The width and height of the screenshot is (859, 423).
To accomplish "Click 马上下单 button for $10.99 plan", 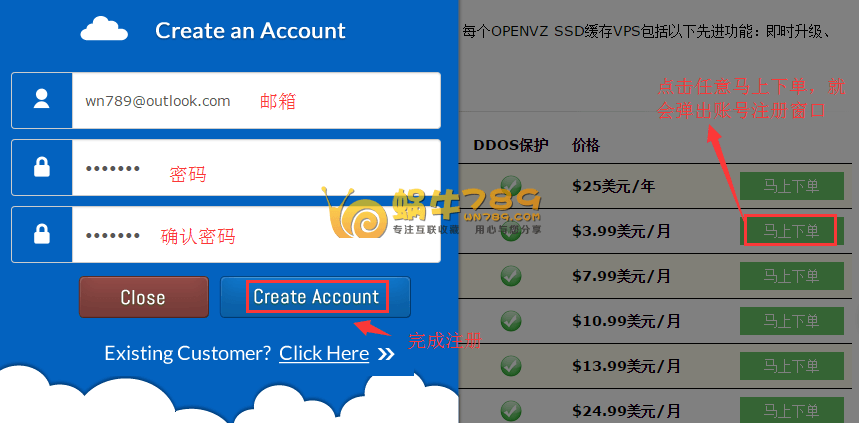I will (x=792, y=321).
